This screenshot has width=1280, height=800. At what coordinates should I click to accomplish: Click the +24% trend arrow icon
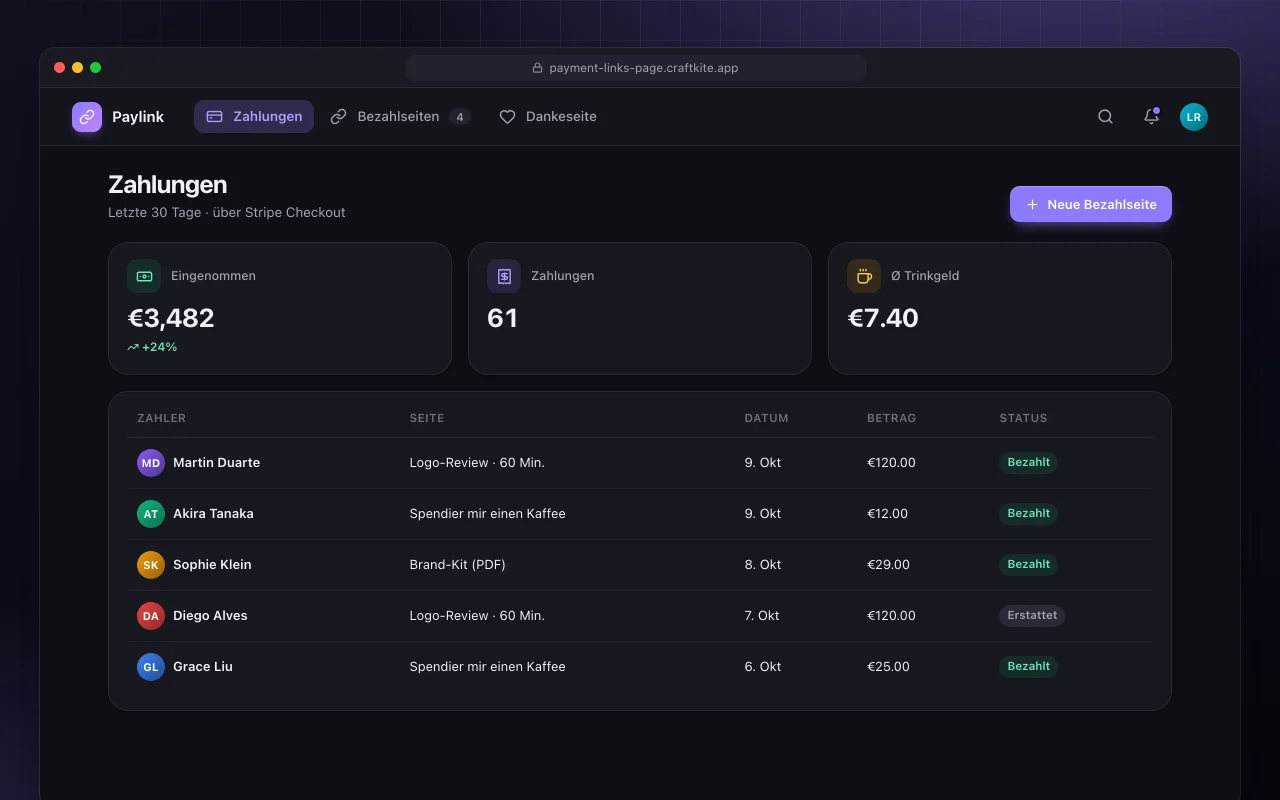point(133,347)
